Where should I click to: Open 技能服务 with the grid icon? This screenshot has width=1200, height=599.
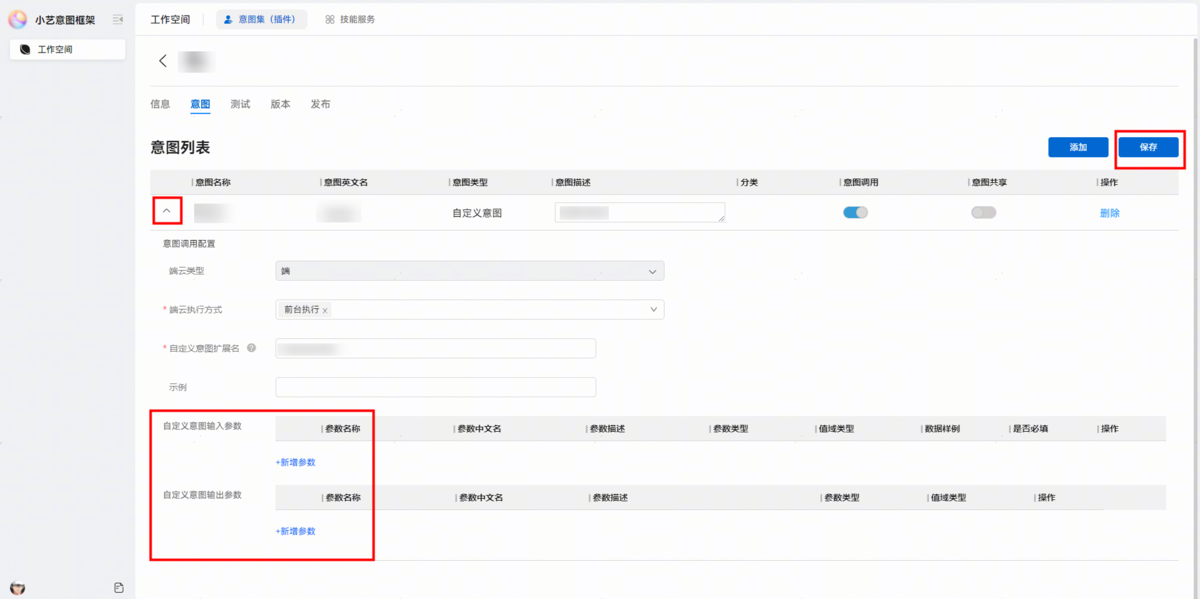point(350,19)
